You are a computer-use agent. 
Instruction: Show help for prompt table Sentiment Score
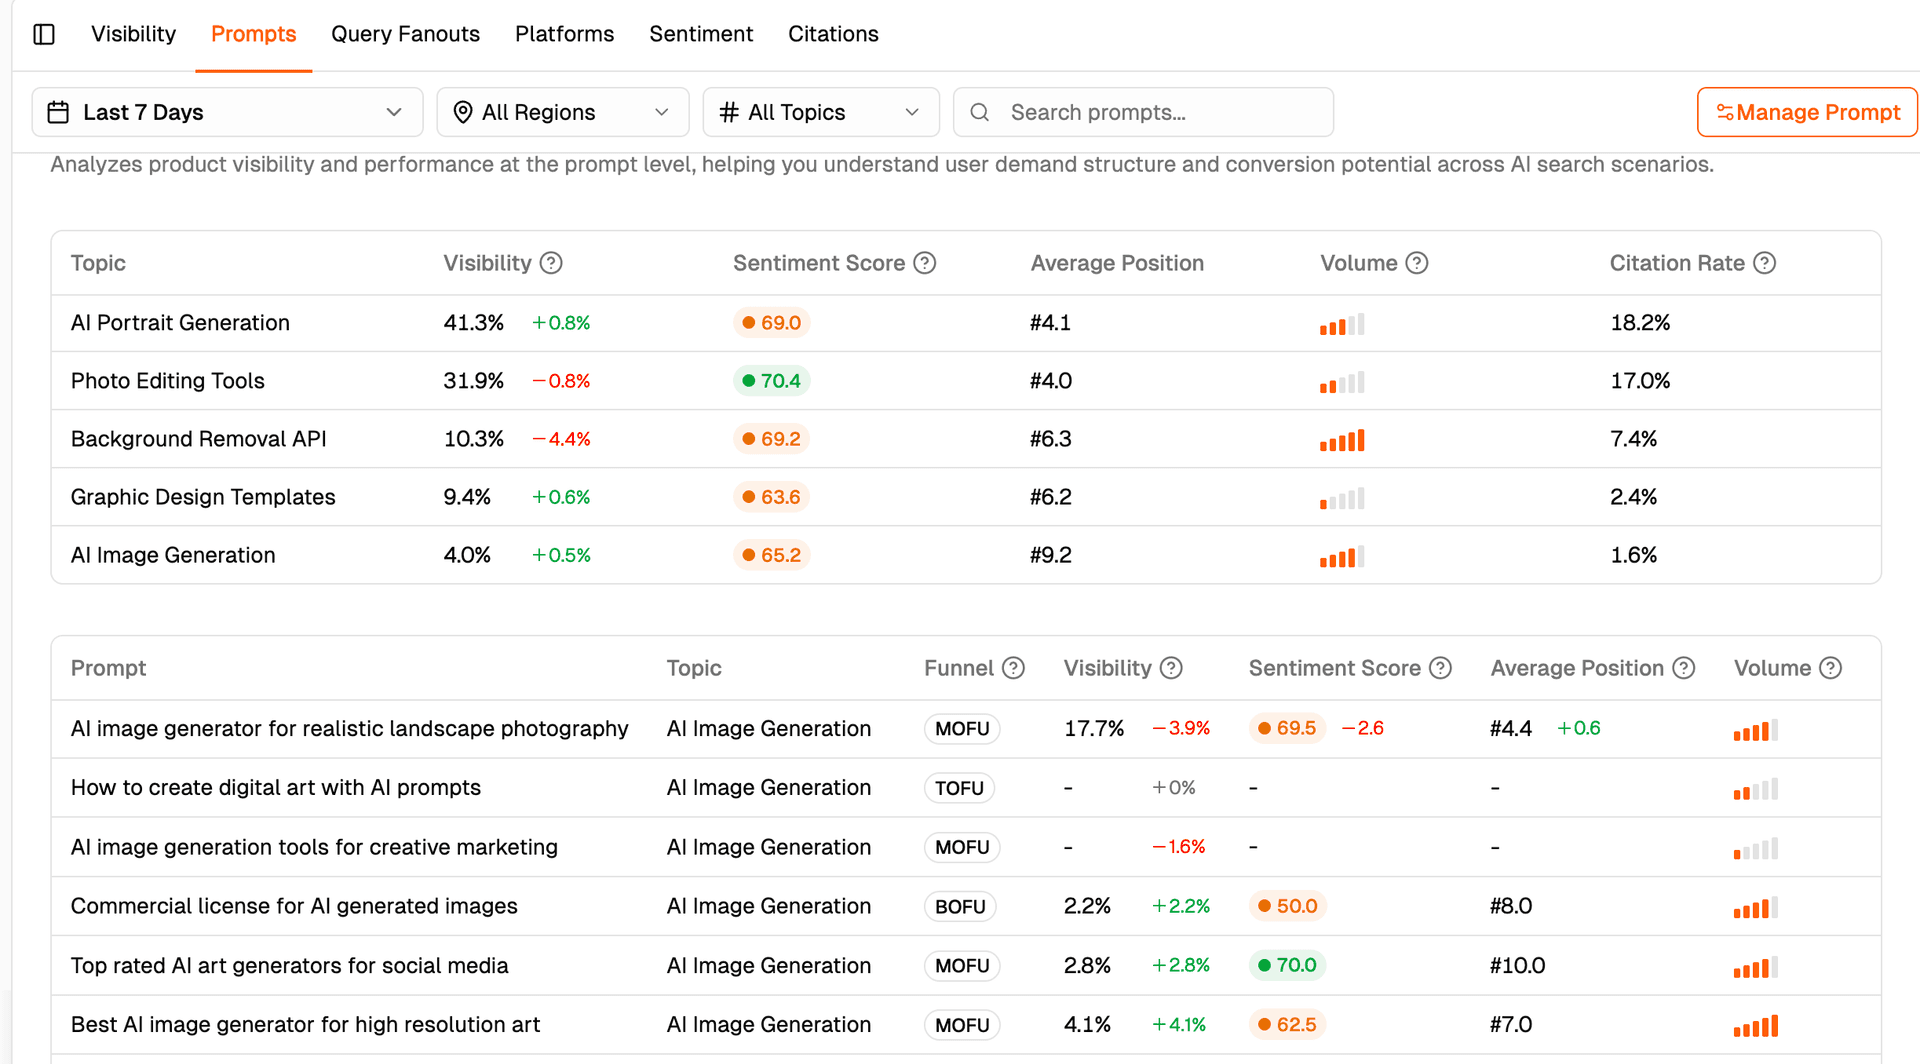pos(1440,668)
